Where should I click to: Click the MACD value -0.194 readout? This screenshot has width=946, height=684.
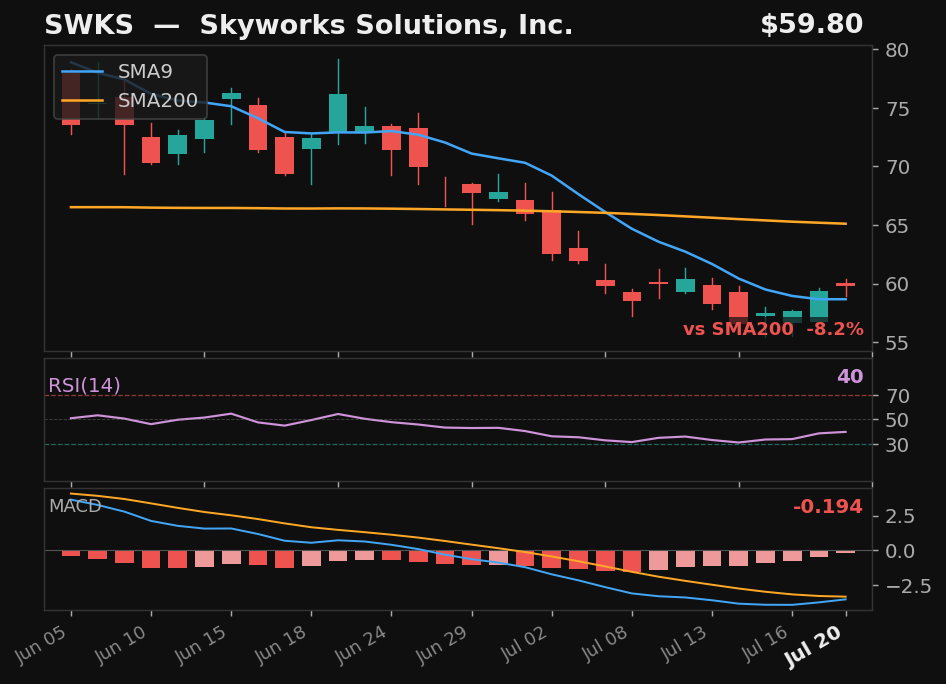click(x=828, y=507)
